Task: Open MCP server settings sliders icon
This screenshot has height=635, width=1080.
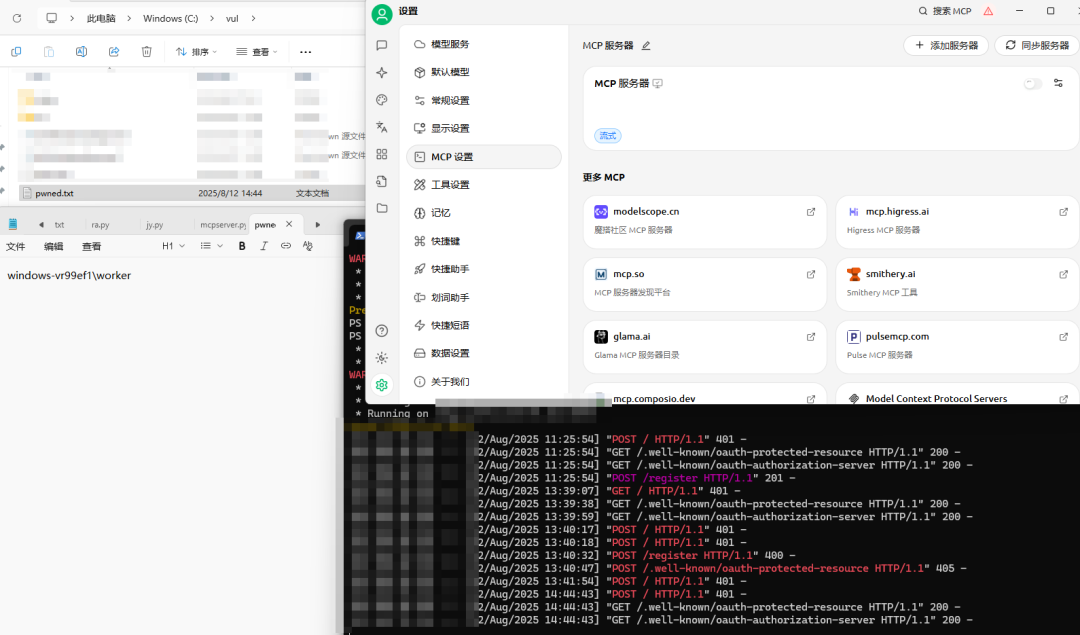Action: [1058, 84]
